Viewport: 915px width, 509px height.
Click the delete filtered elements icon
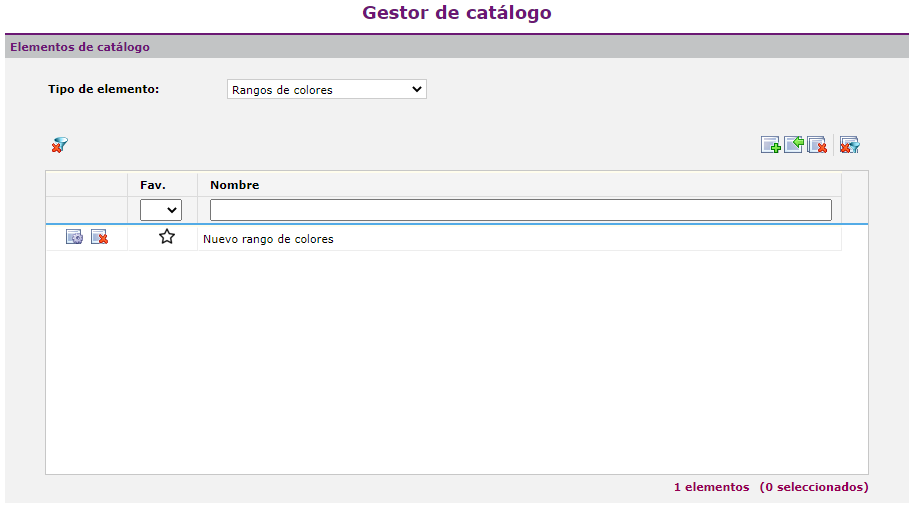[850, 146]
